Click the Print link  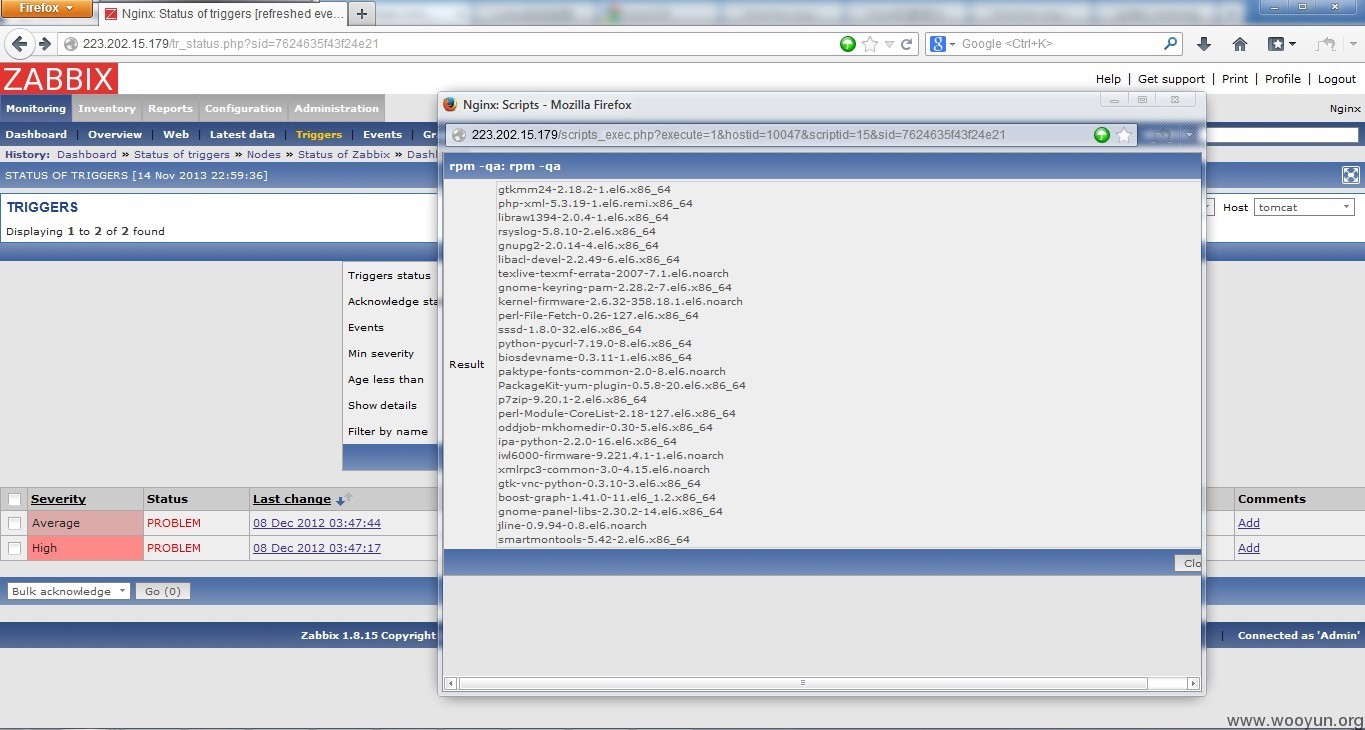point(1235,79)
